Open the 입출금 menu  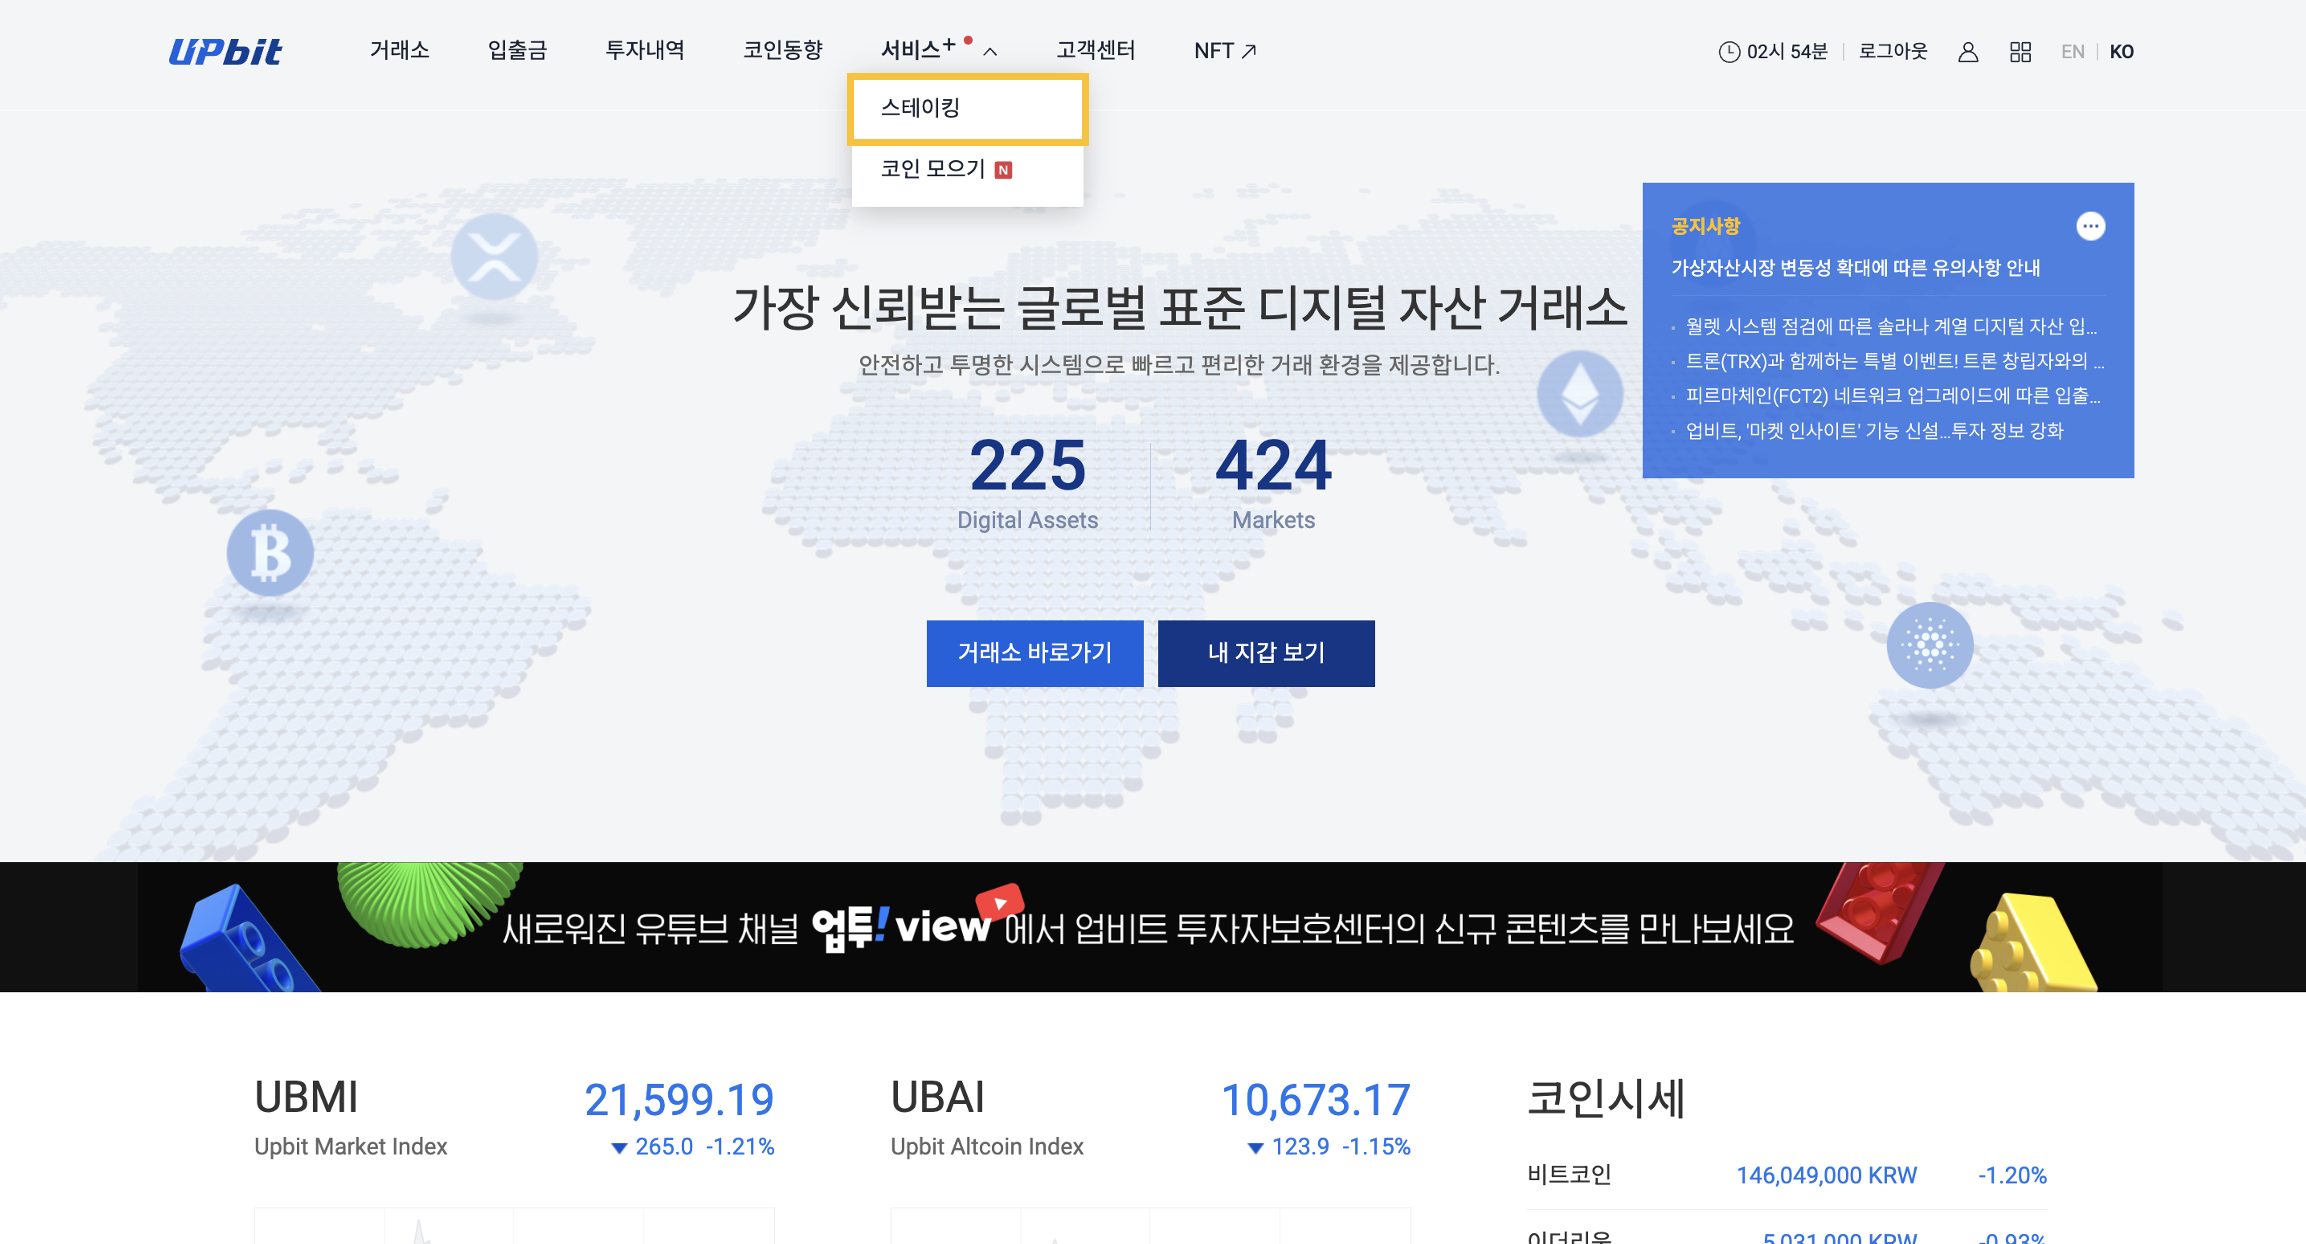pyautogui.click(x=517, y=50)
